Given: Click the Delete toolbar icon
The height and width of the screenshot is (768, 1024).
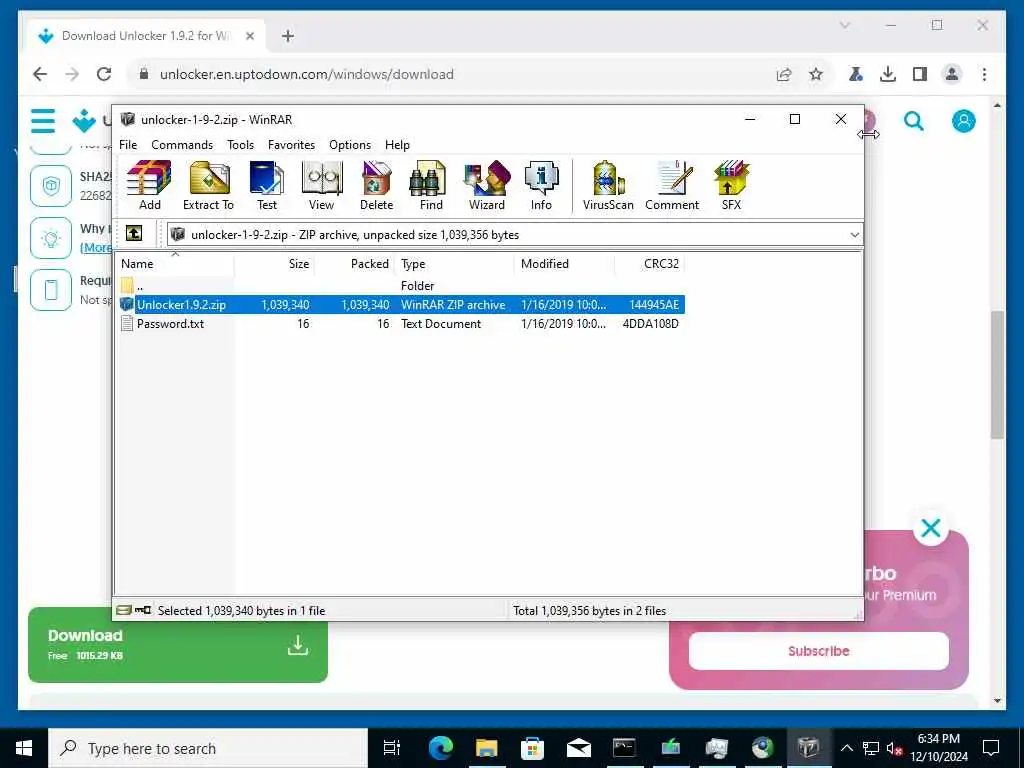Looking at the screenshot, I should [376, 185].
